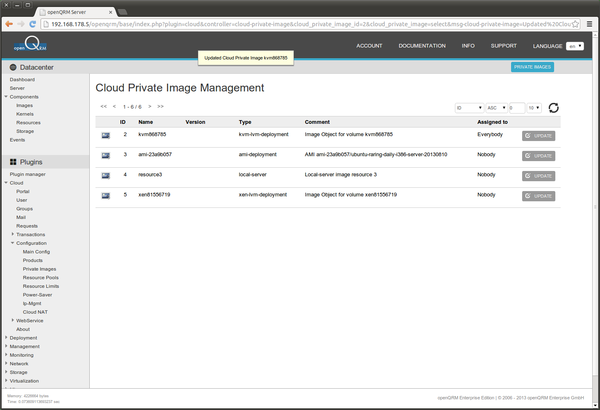Image resolution: width=600 pixels, height=410 pixels.
Task: Open Resource Pools item
Action: 41,278
